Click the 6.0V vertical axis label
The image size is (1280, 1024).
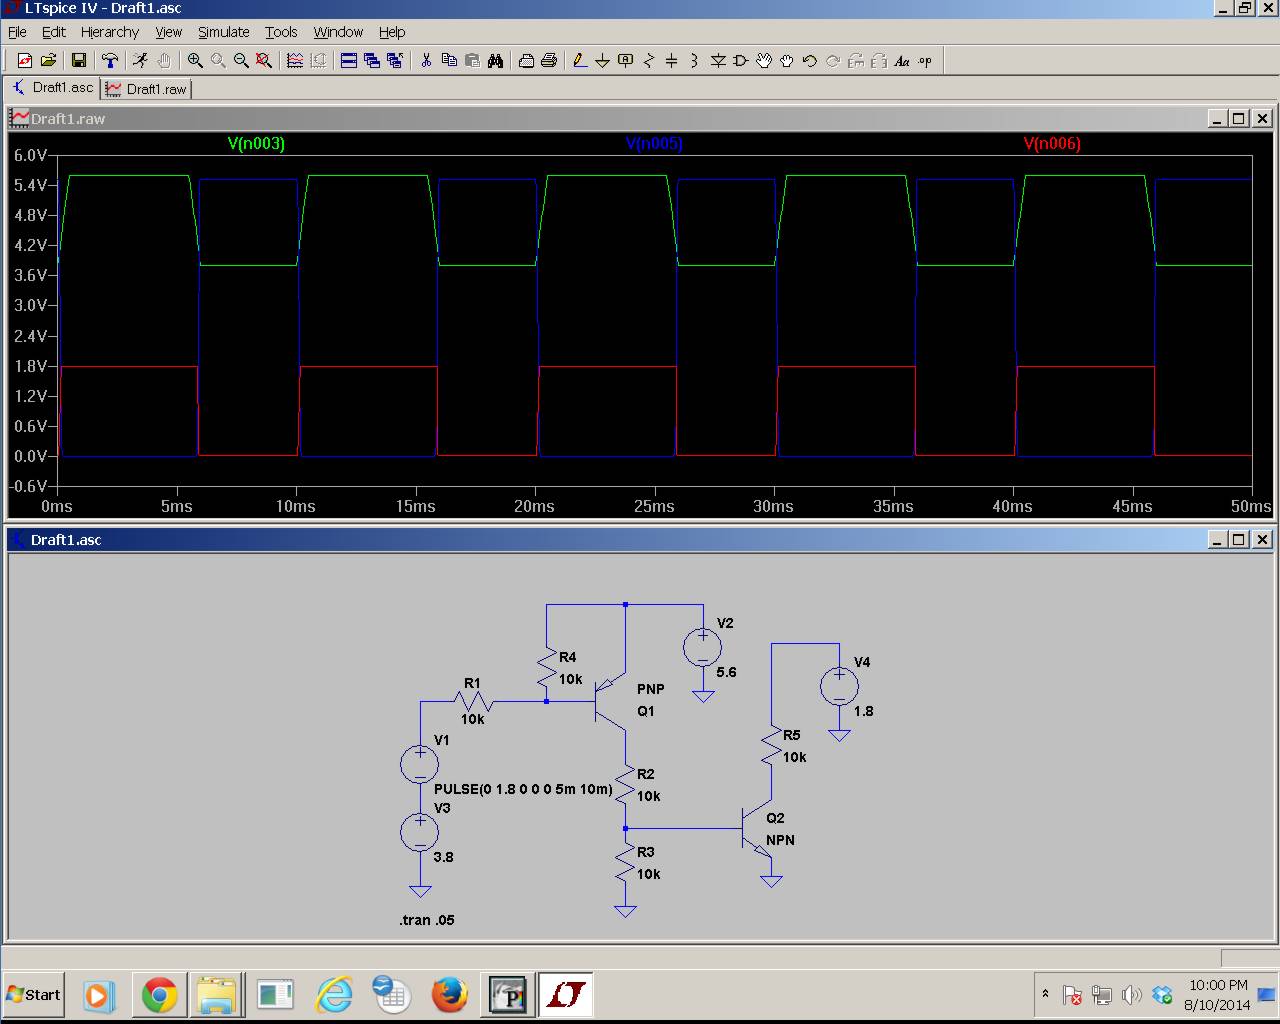[30, 155]
